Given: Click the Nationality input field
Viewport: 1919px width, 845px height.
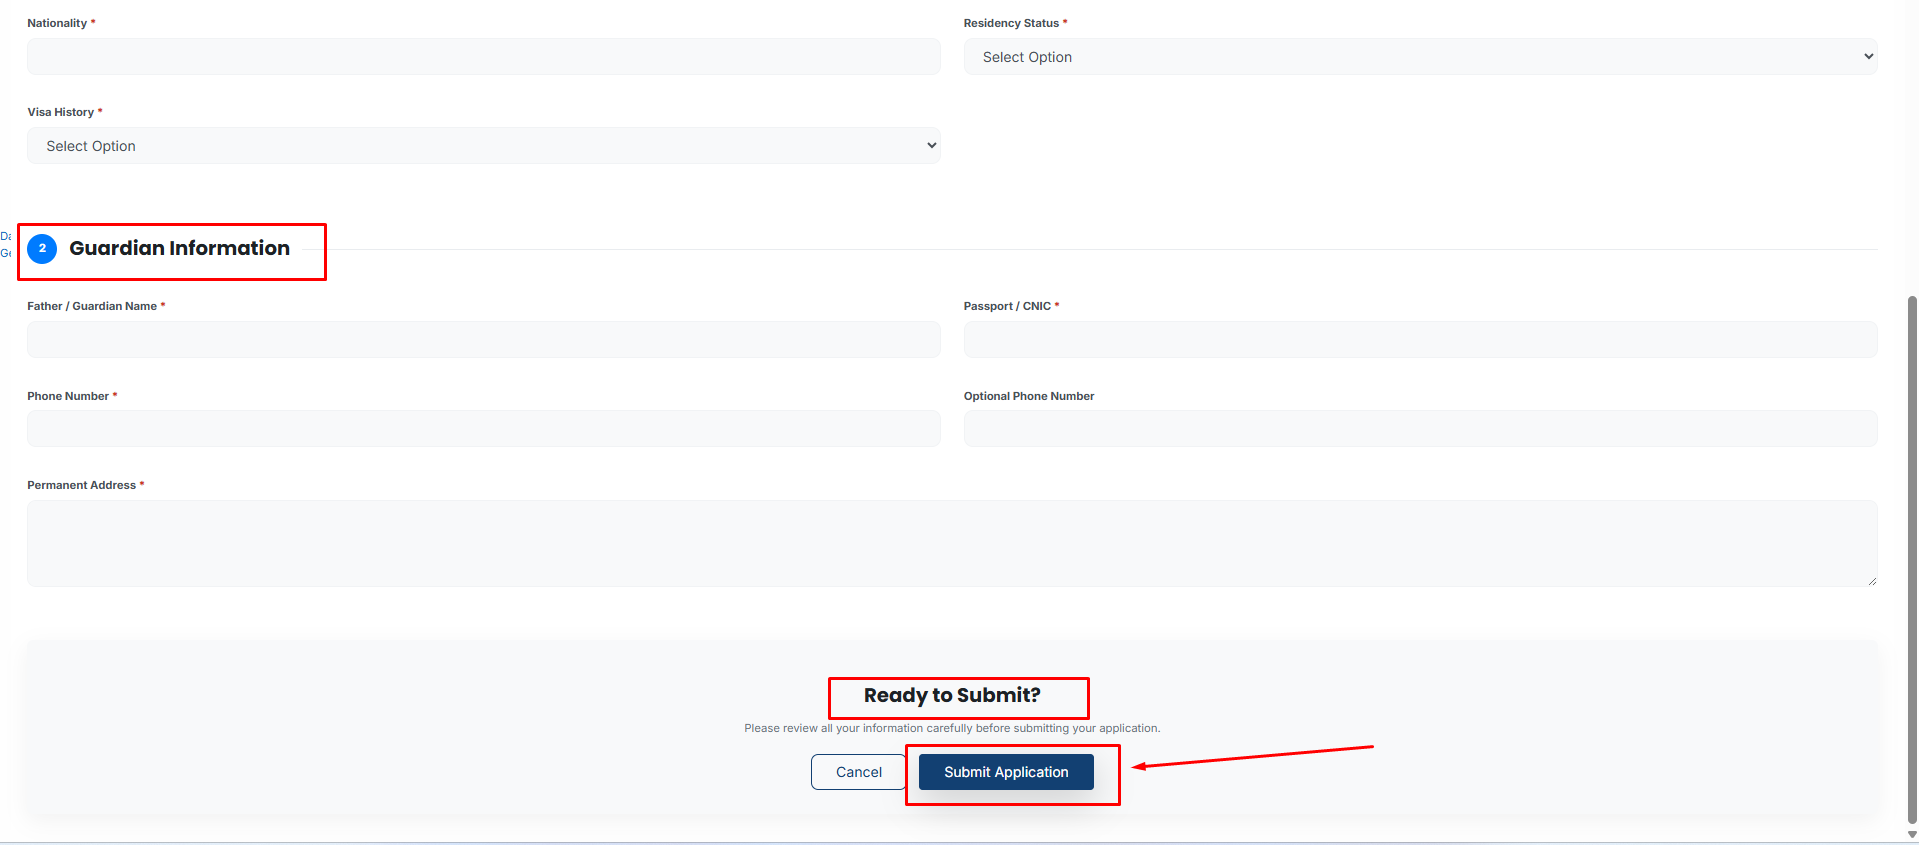Looking at the screenshot, I should (483, 57).
